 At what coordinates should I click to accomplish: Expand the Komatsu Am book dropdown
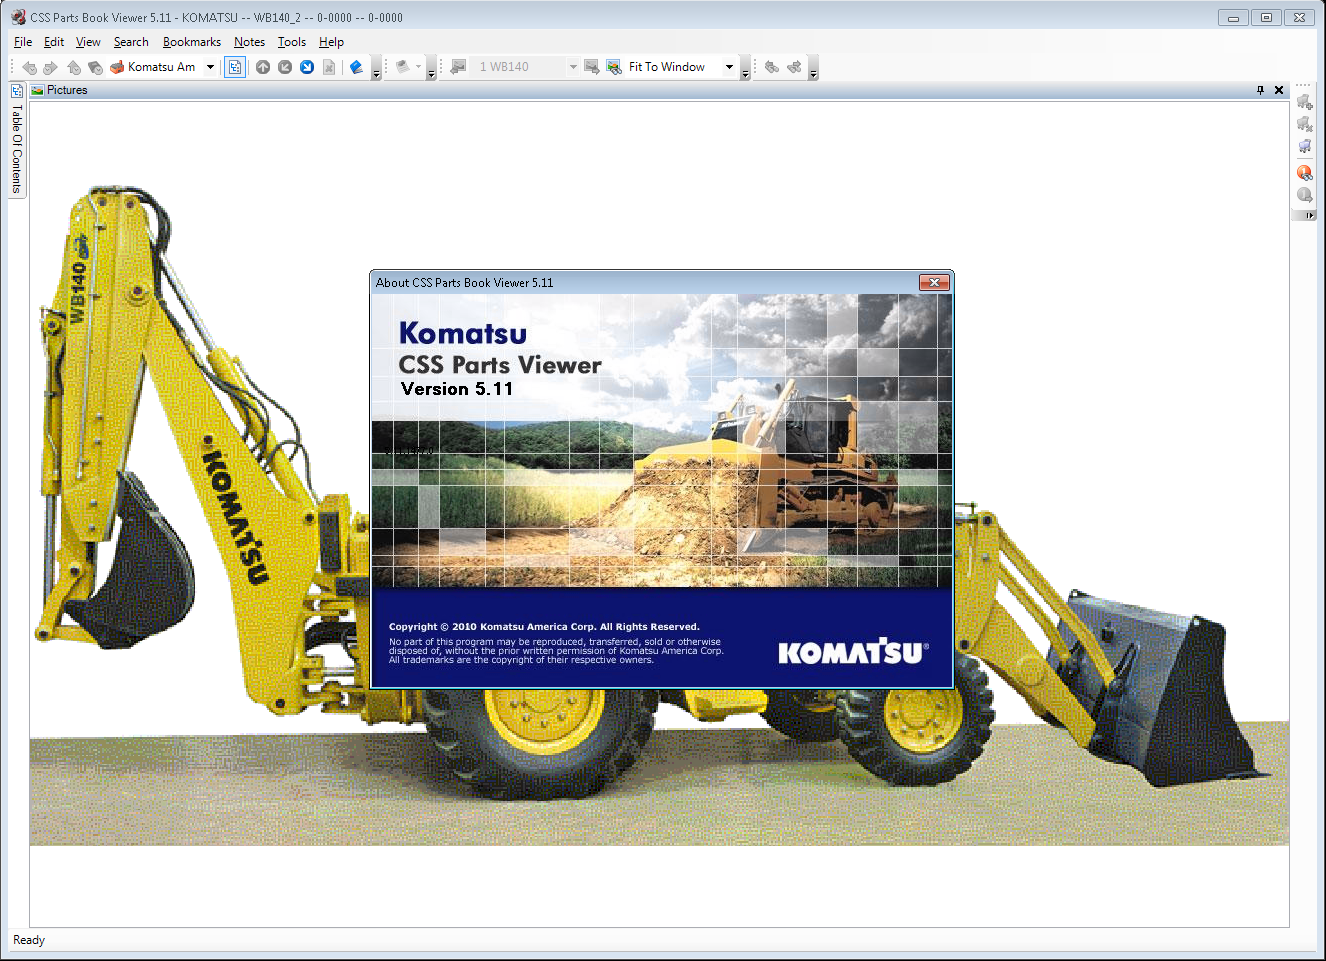[210, 67]
